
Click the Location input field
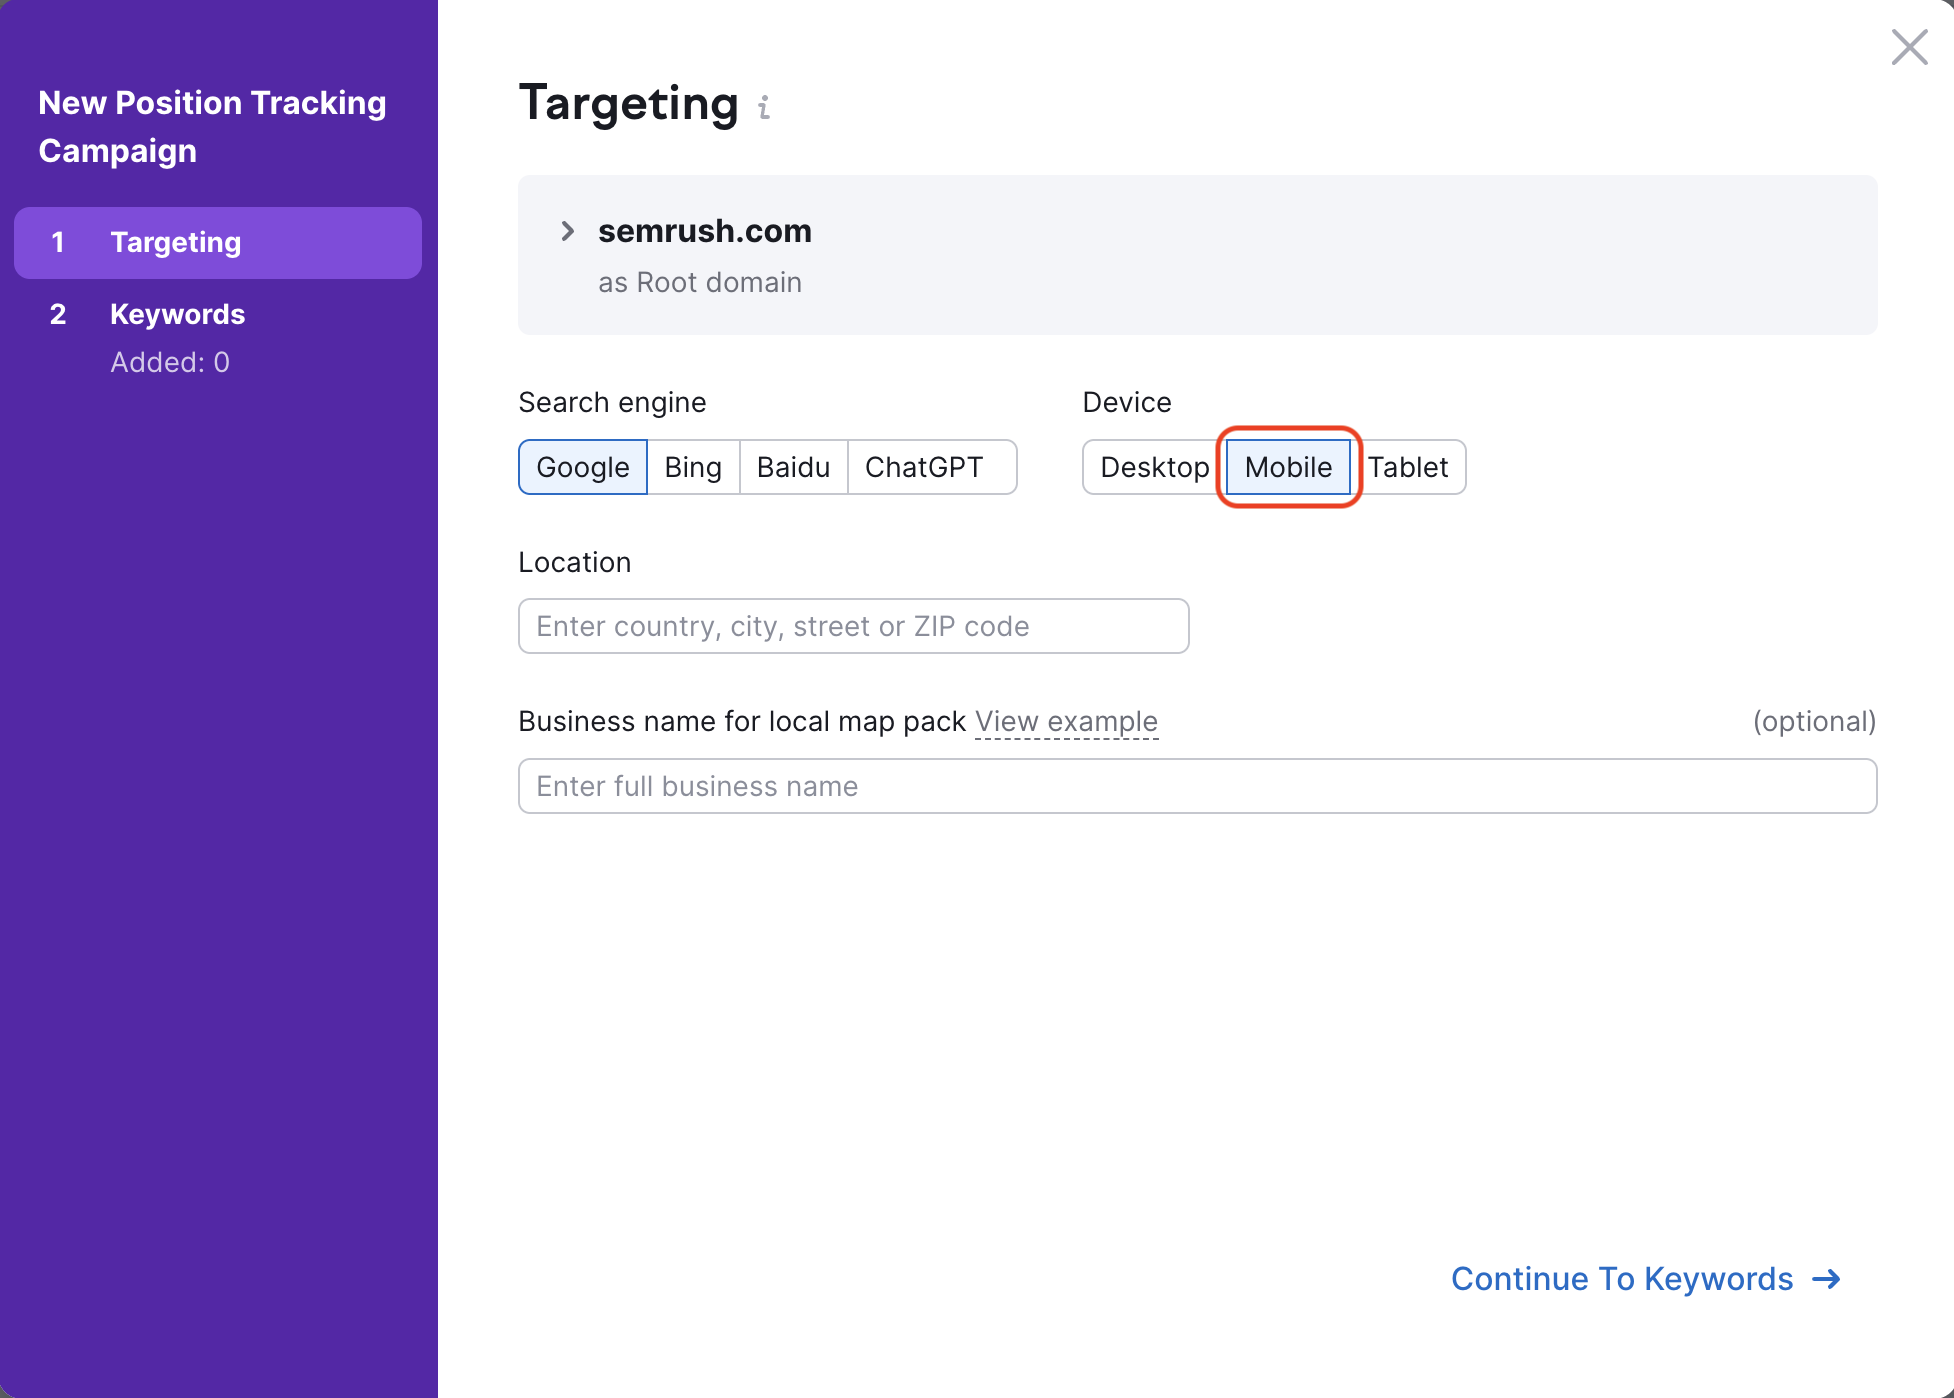(x=852, y=626)
